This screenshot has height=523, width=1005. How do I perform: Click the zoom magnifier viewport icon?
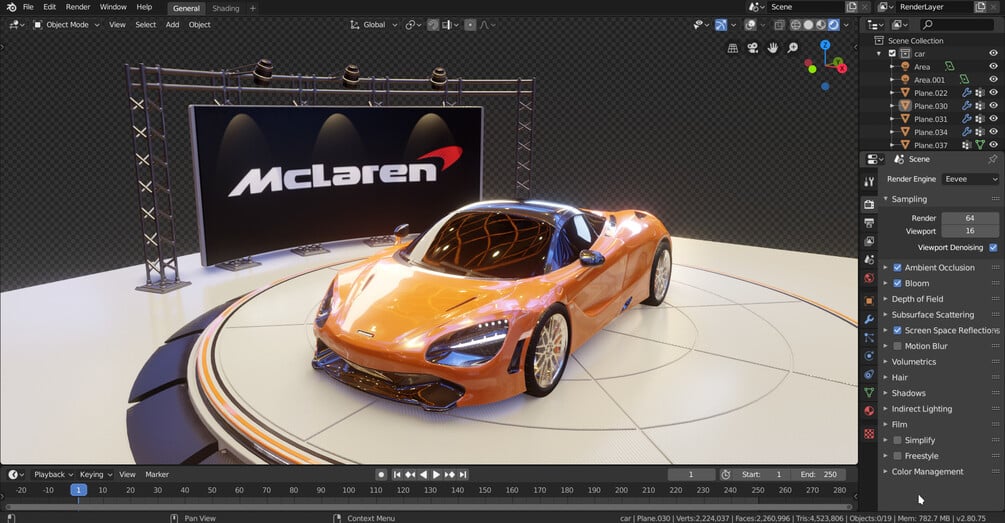pos(793,48)
